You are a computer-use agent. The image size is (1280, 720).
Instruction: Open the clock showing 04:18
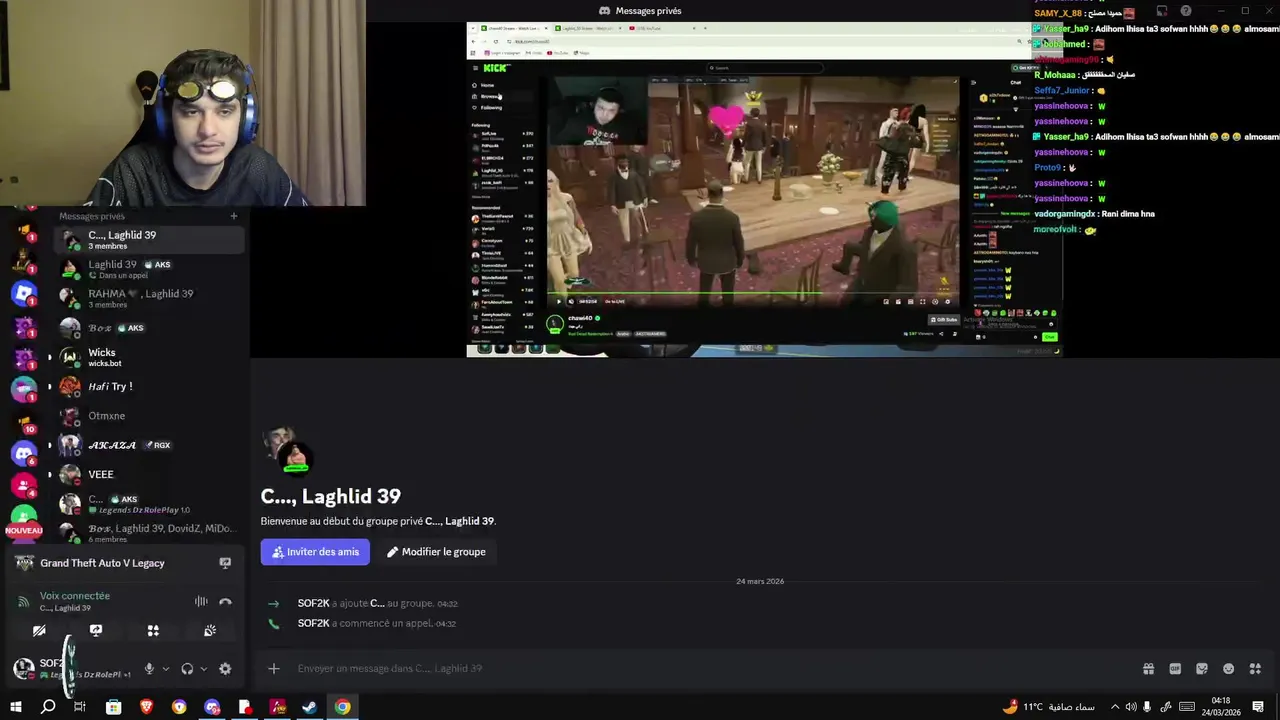click(1221, 707)
